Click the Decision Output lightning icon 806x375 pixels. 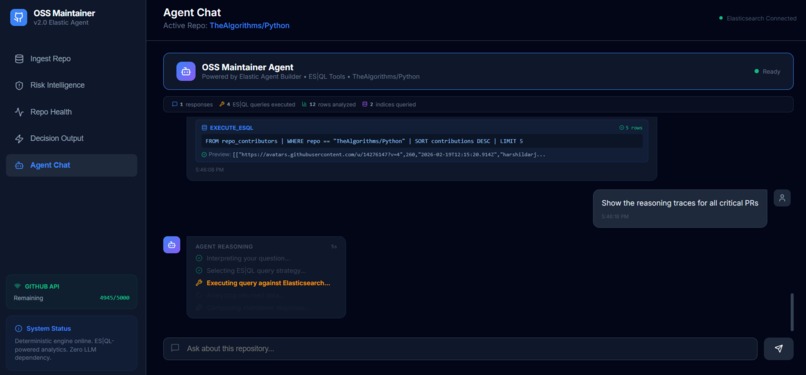19,139
